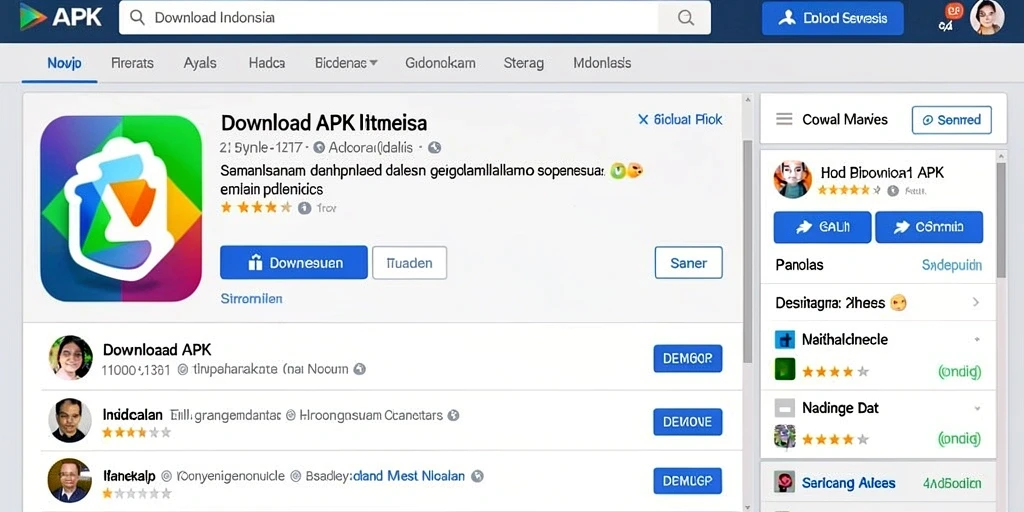Click the large colorful app icon
Image resolution: width=1024 pixels, height=512 pixels.
tap(121, 208)
